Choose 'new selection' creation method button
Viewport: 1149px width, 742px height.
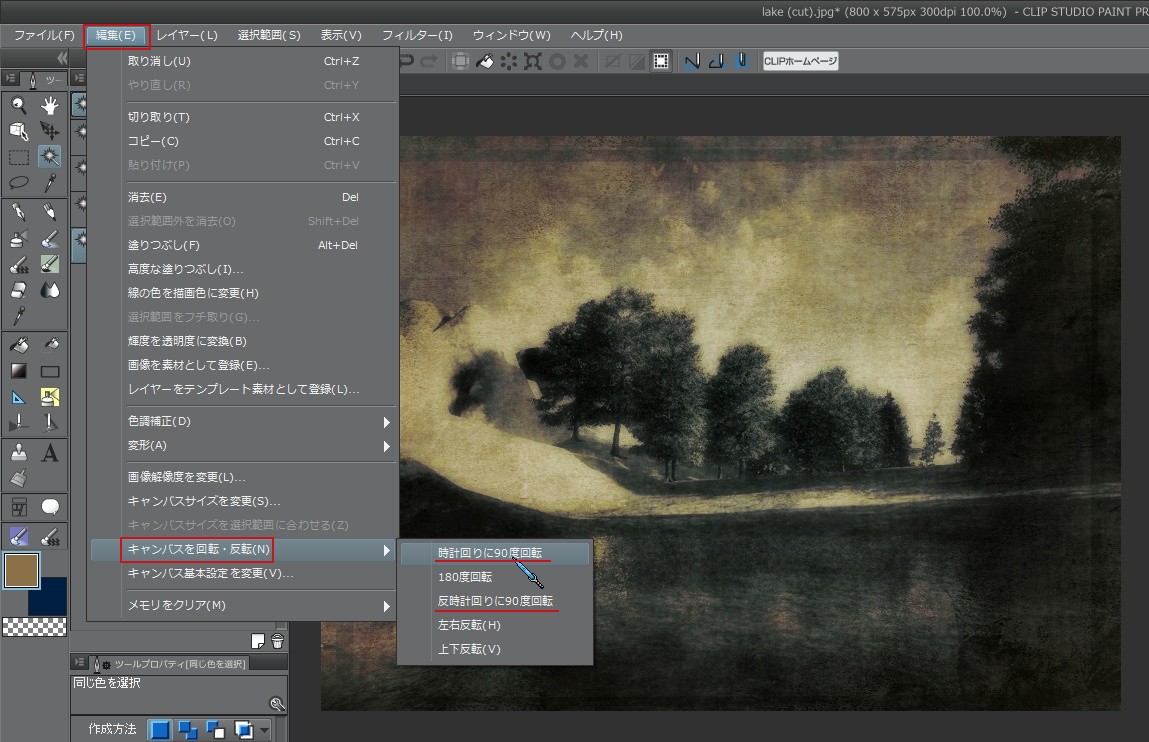tap(160, 729)
